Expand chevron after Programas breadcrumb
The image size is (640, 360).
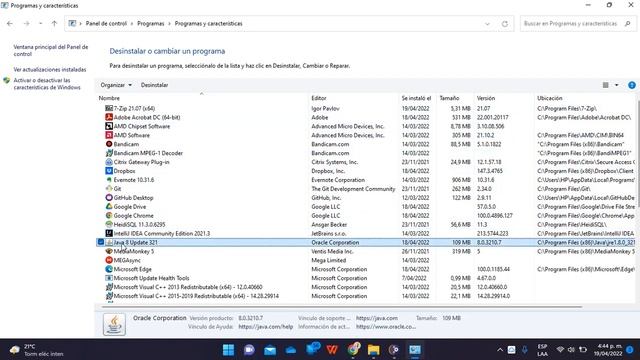pyautogui.click(x=169, y=24)
